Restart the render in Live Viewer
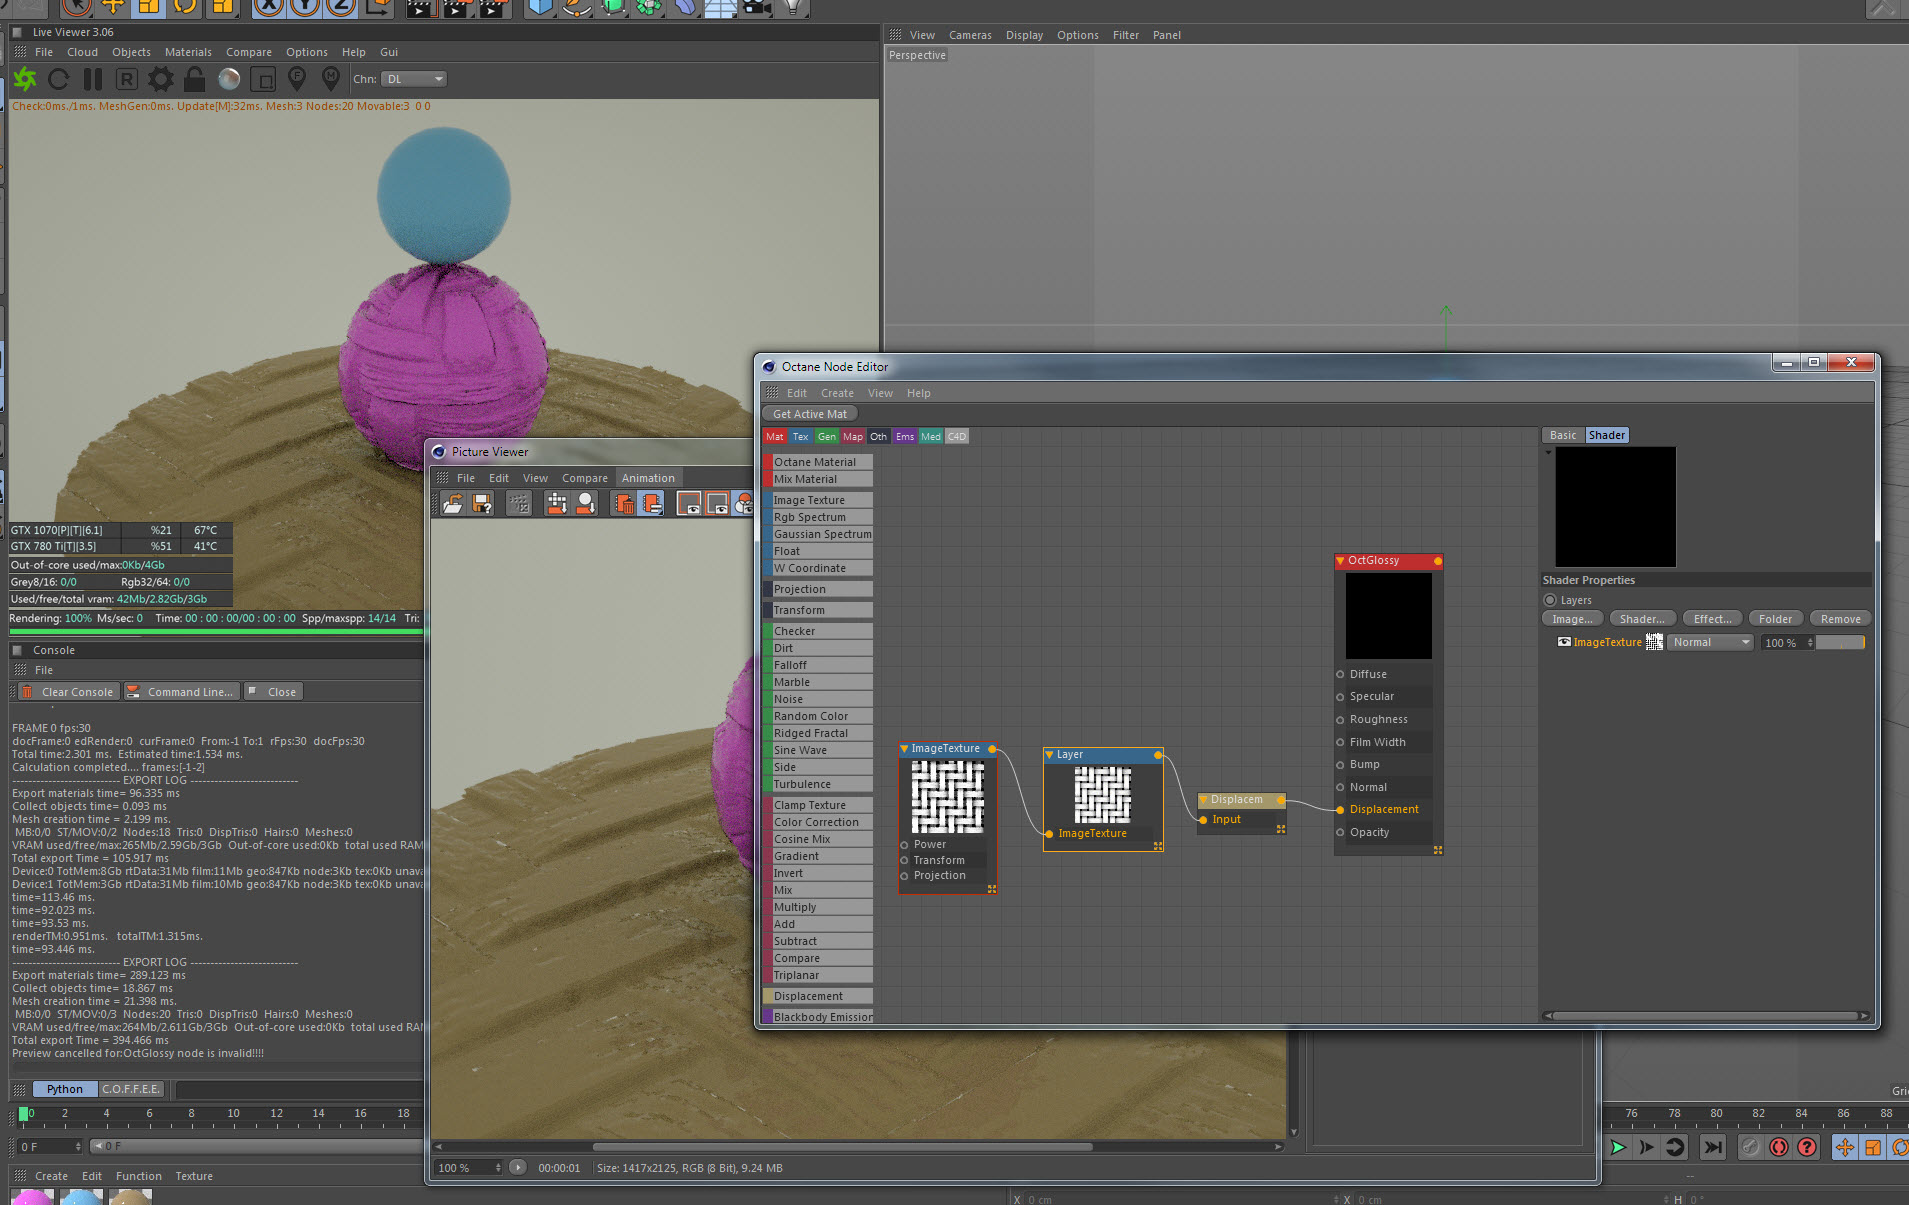 tap(59, 79)
